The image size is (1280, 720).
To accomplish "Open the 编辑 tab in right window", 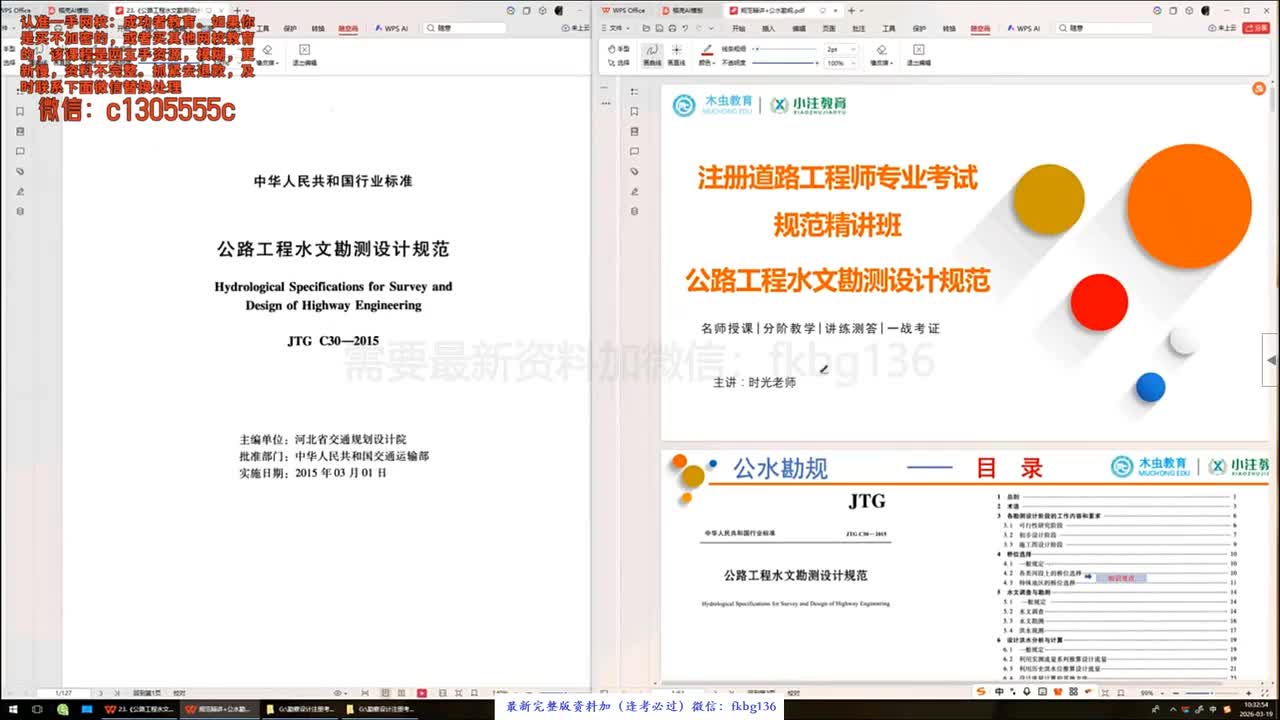I will (799, 29).
